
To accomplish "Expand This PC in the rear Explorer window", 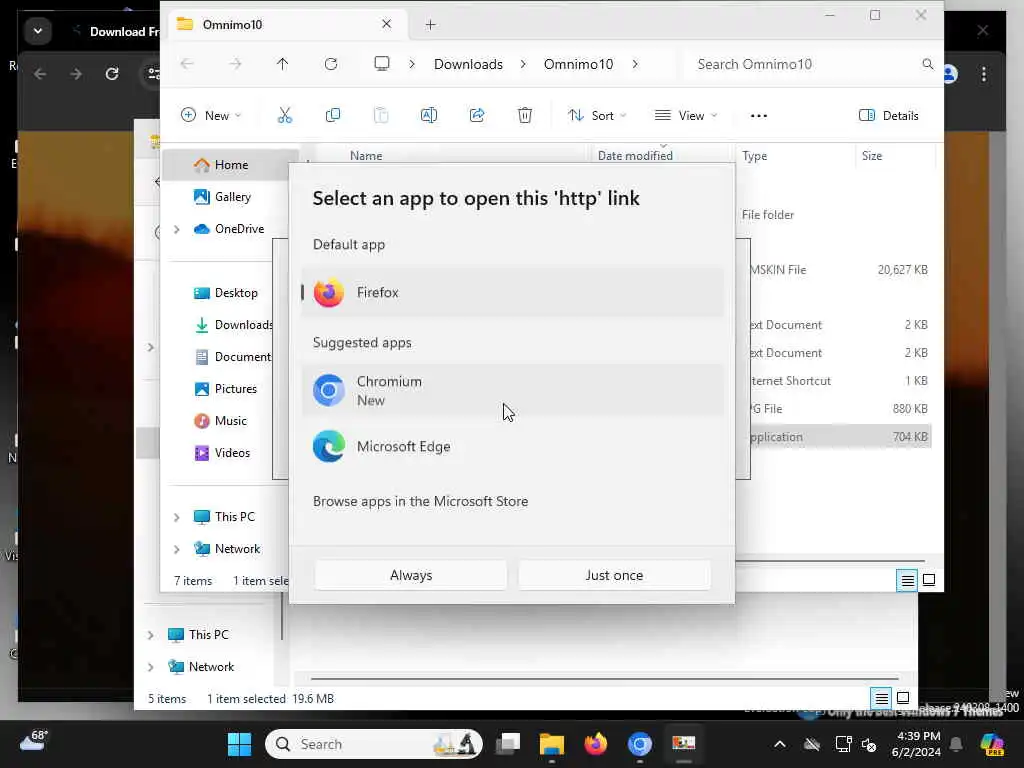I will point(151,635).
